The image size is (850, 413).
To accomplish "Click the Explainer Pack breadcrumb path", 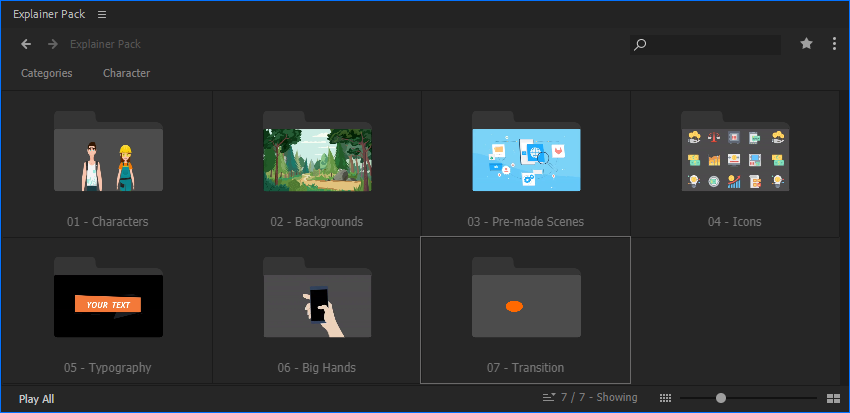I will (x=105, y=44).
